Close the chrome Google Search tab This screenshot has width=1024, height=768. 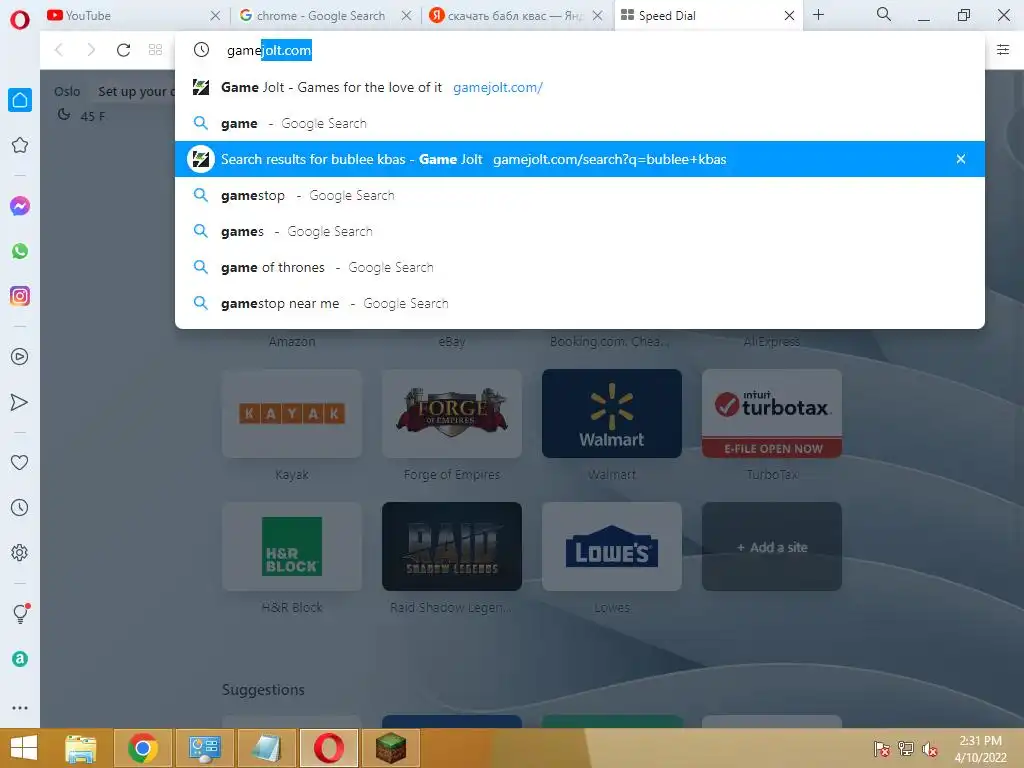click(x=406, y=15)
